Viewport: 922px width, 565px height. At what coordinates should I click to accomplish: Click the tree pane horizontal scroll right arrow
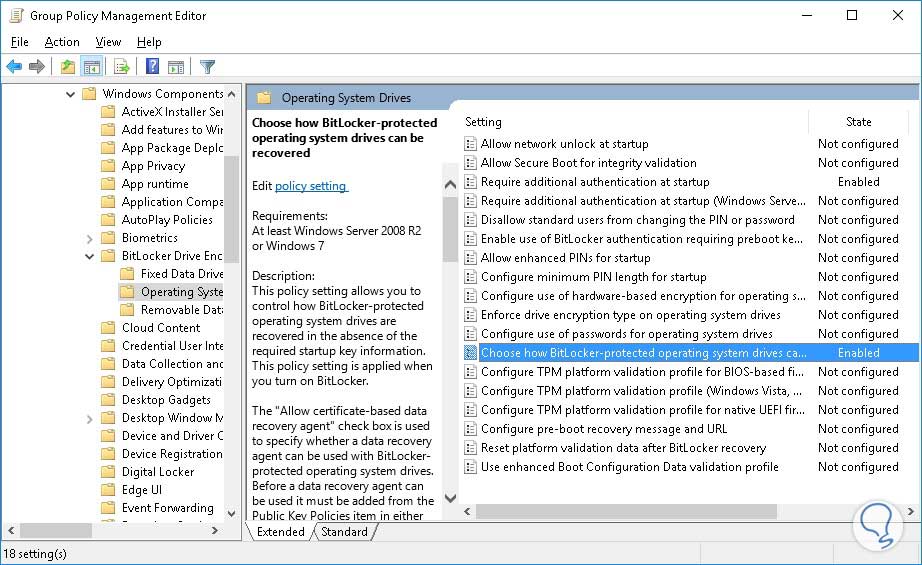(x=215, y=530)
